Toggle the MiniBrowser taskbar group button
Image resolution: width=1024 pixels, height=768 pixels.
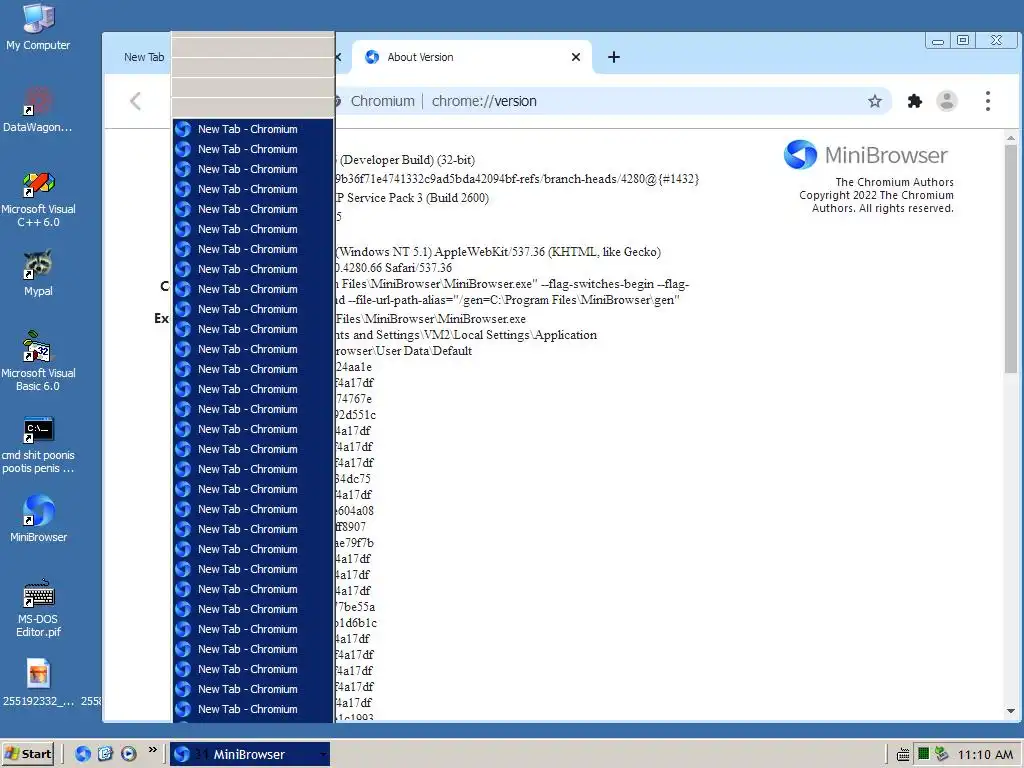(x=249, y=754)
